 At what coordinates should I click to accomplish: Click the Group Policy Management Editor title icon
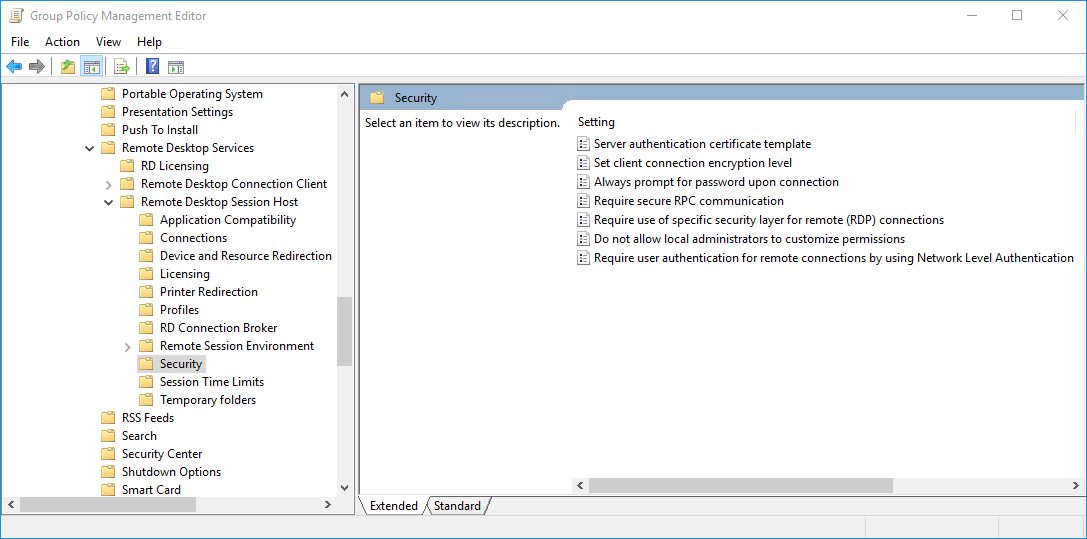tap(15, 15)
